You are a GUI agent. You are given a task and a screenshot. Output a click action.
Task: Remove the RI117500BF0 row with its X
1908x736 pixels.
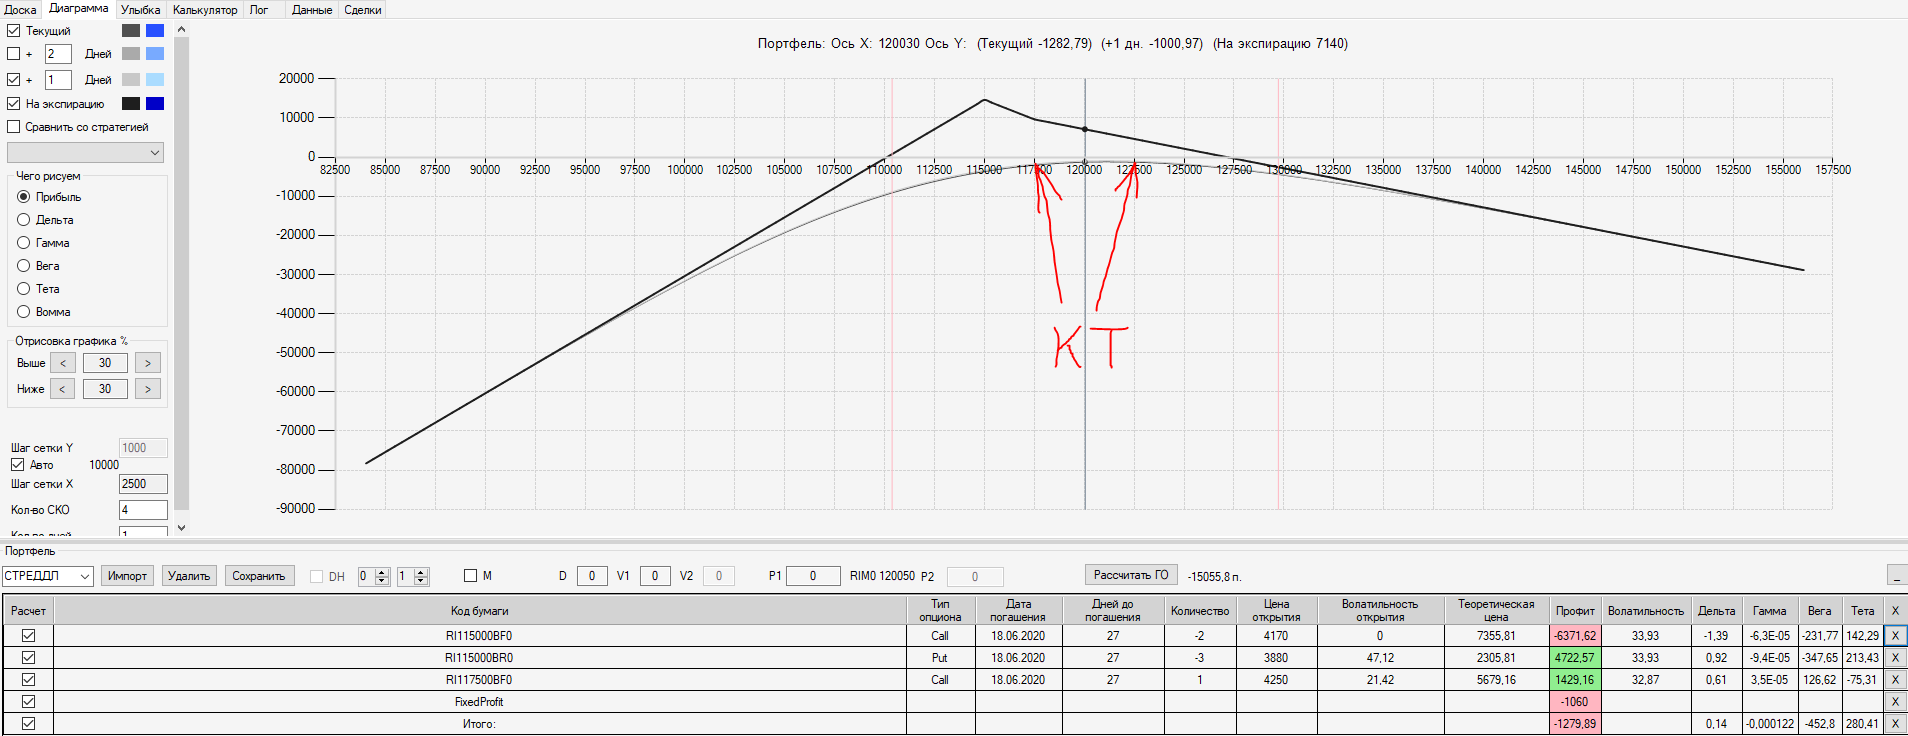(x=1895, y=680)
